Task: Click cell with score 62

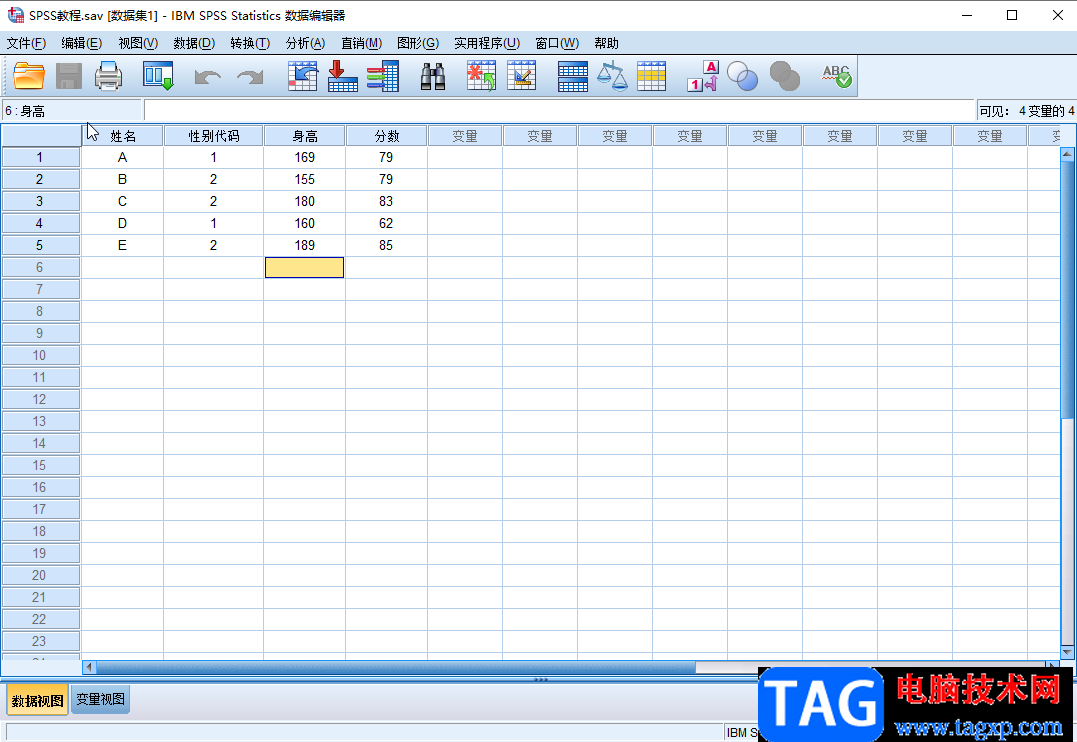Action: coord(386,223)
